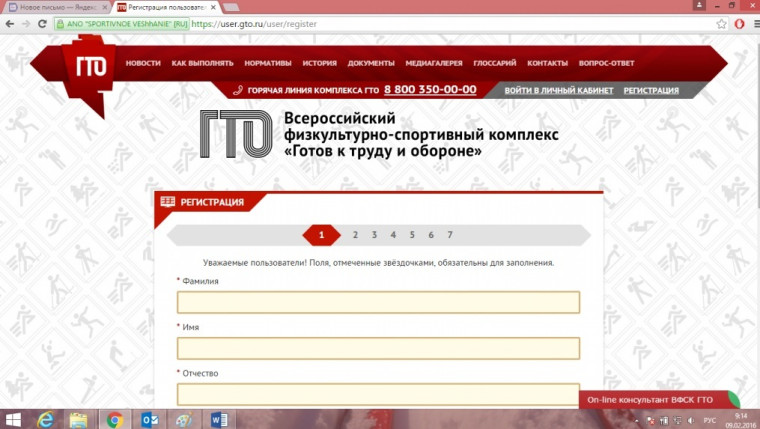Click the taskbar clock and date
Viewport: 760px width, 429px height.
[x=741, y=420]
